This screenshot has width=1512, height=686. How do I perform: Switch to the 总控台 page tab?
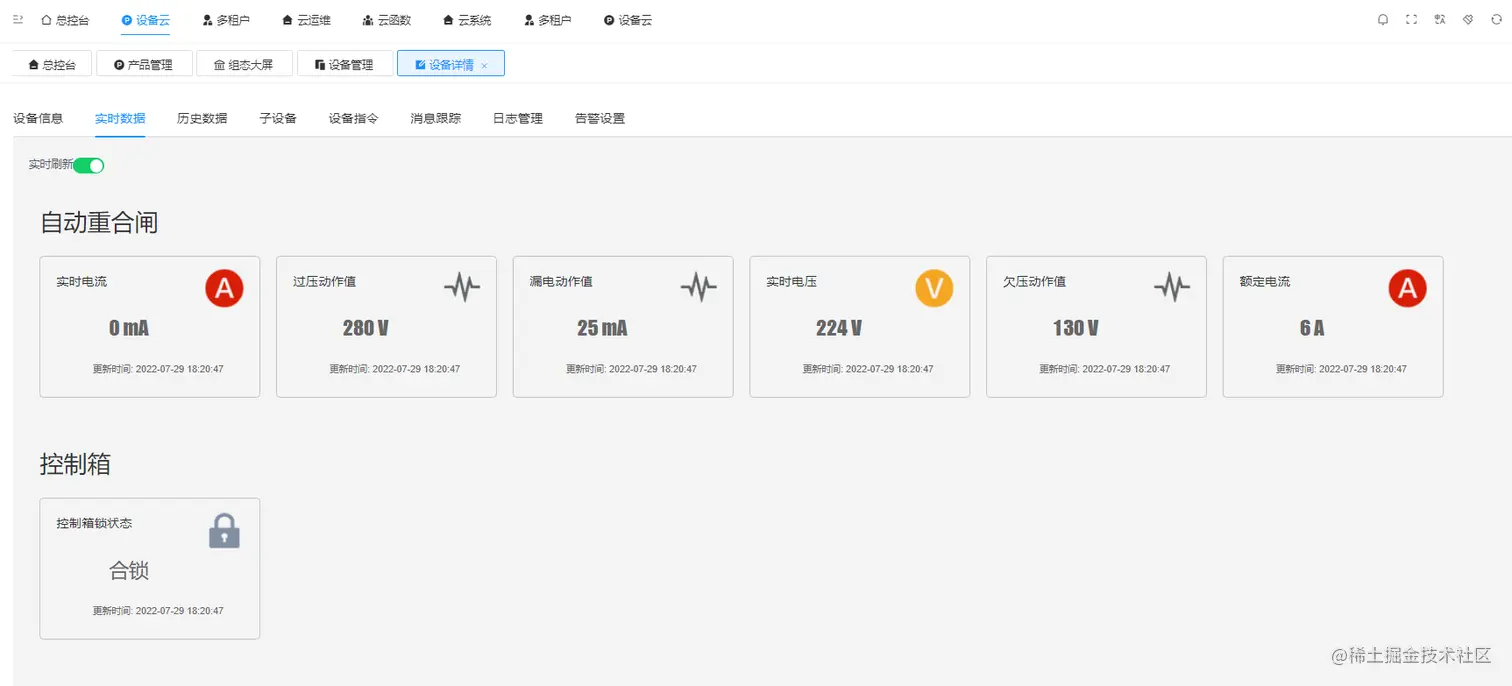click(52, 64)
